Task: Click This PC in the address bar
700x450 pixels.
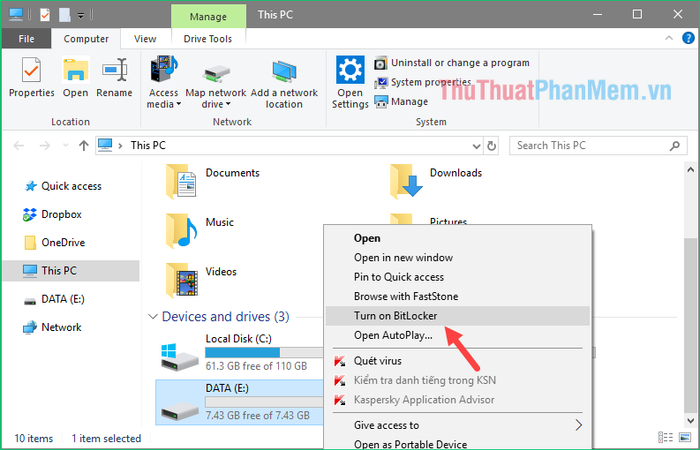Action: [148, 146]
